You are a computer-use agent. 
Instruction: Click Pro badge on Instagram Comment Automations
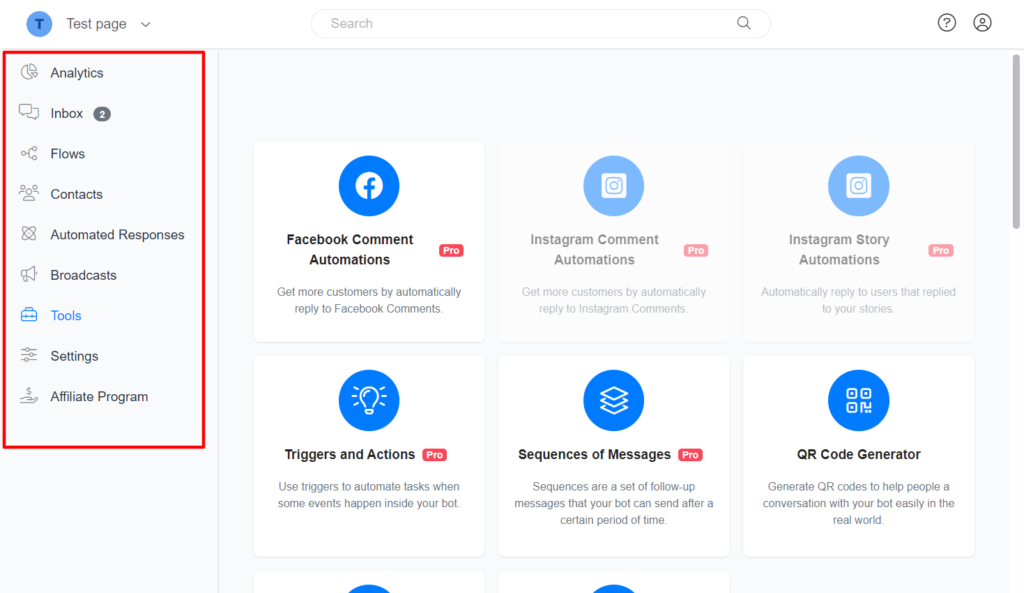coord(696,250)
